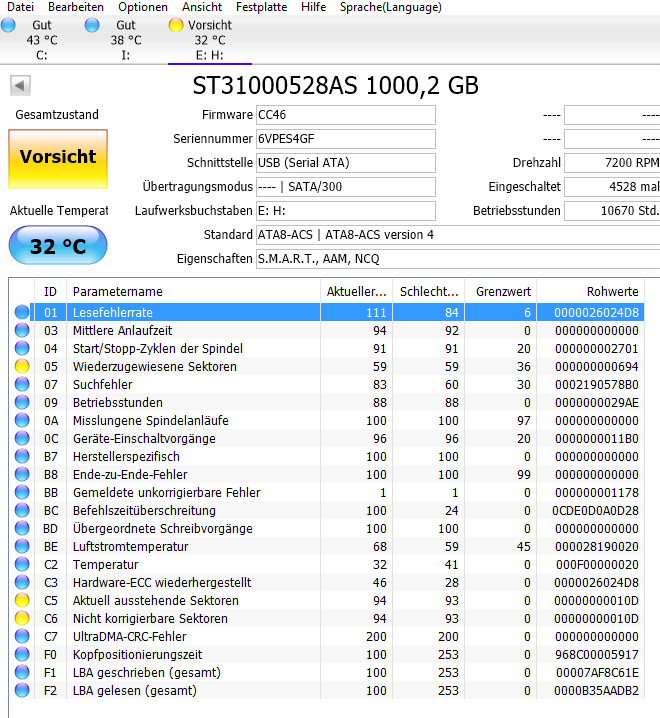Click status icon of Lesefehlerrate row
660x718 pixels.
coord(22,312)
